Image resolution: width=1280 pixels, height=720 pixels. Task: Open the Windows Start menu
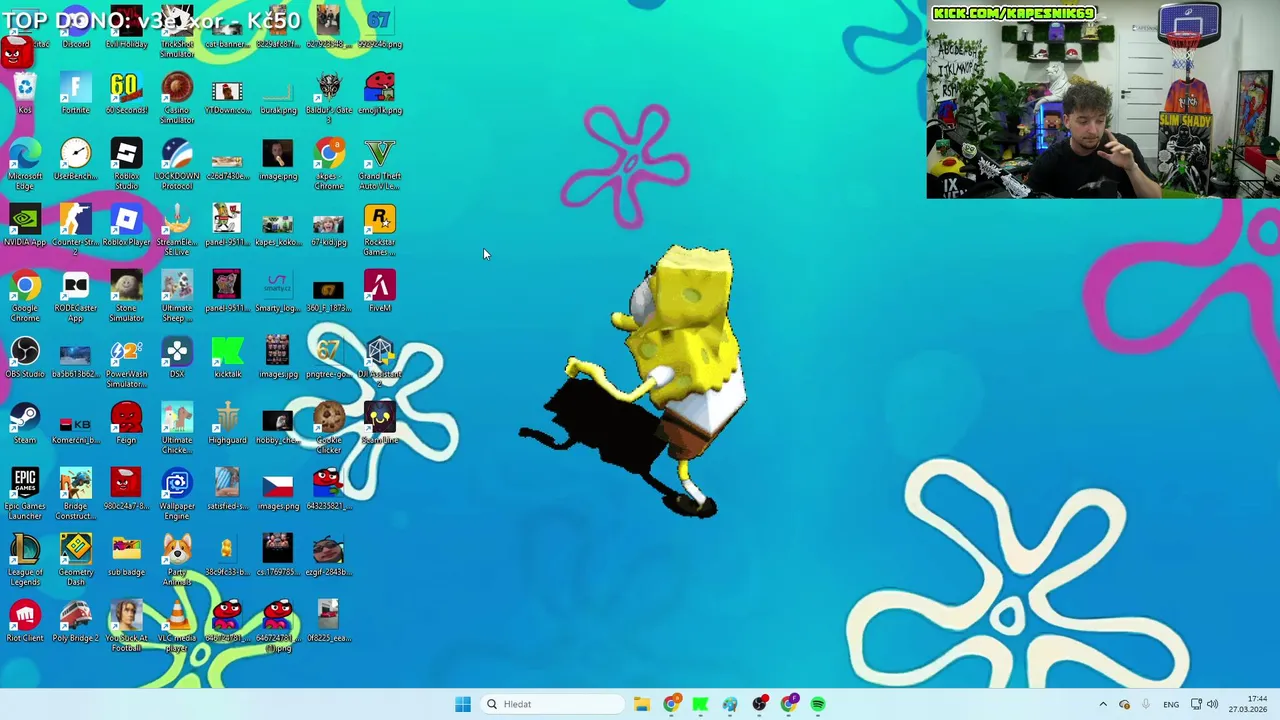[x=462, y=704]
